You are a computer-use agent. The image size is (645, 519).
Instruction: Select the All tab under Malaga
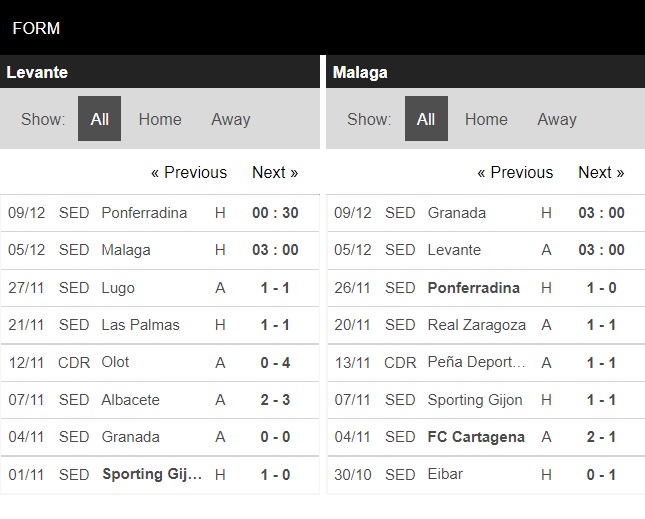point(426,119)
